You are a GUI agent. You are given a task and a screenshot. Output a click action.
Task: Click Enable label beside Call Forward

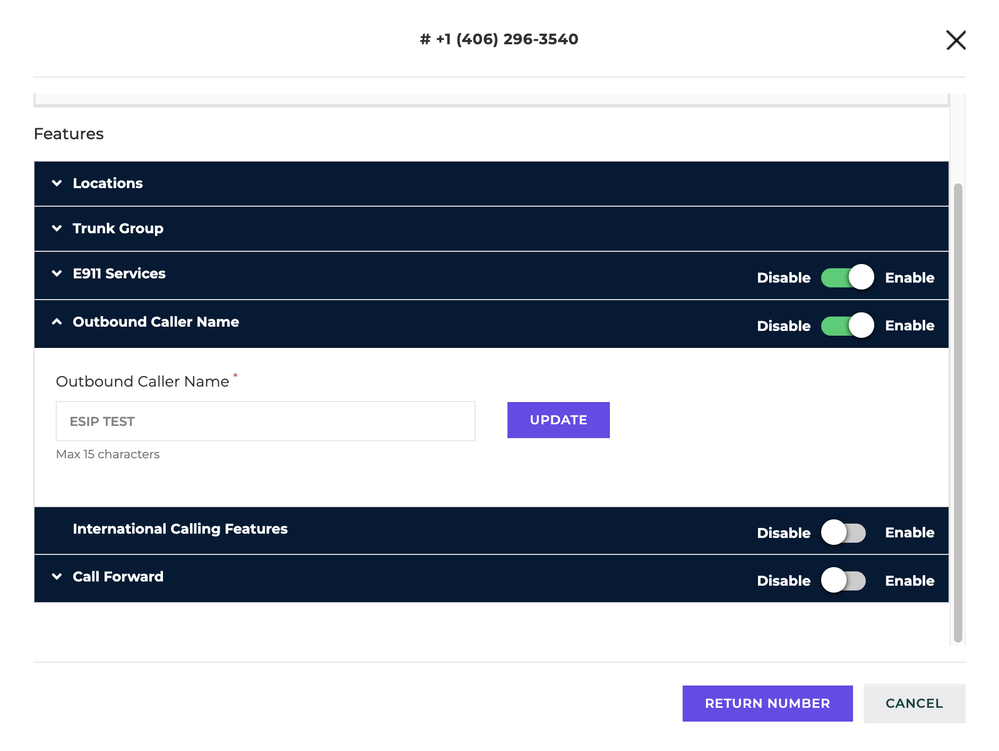(909, 580)
